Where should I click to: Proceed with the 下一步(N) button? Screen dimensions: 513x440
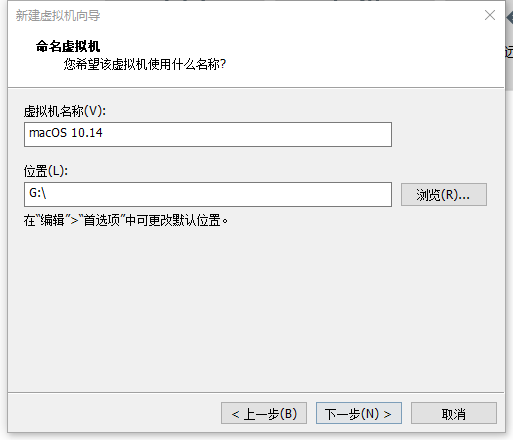pyautogui.click(x=359, y=413)
